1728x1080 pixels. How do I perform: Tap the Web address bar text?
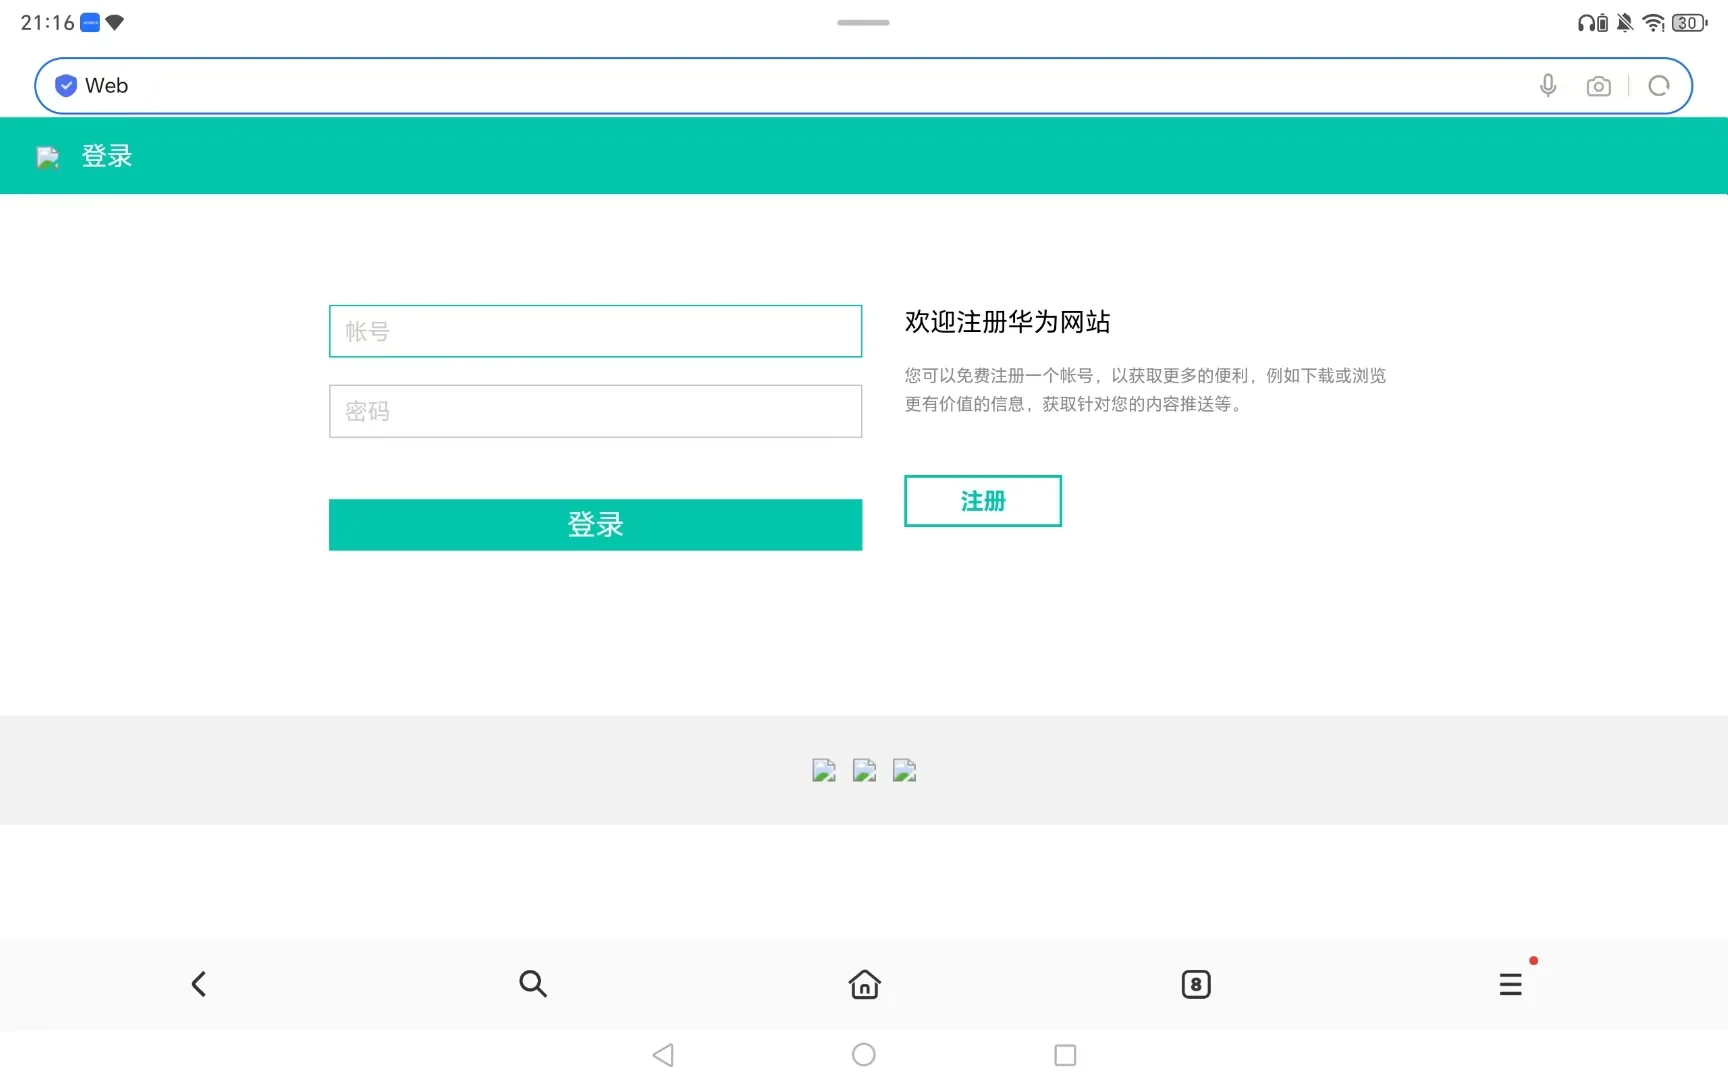click(106, 86)
